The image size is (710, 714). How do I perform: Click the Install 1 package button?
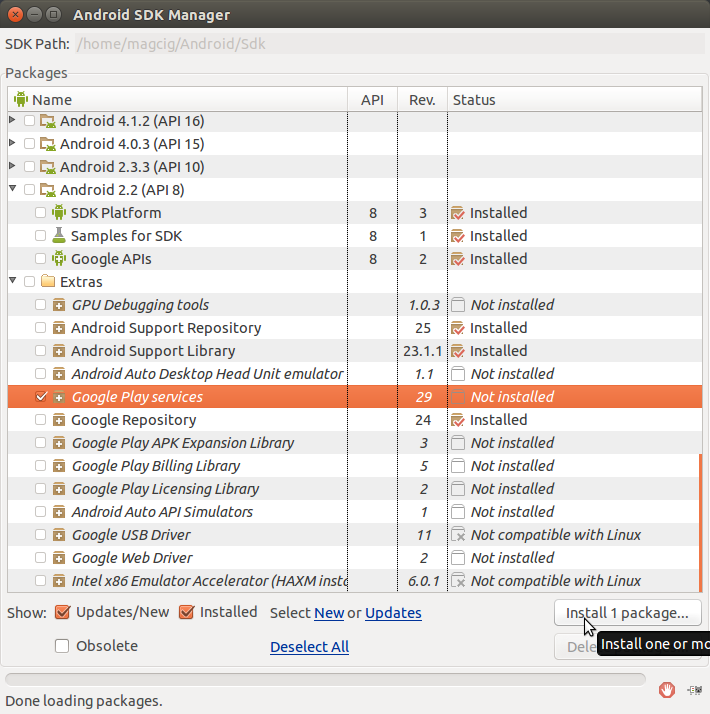pos(628,613)
